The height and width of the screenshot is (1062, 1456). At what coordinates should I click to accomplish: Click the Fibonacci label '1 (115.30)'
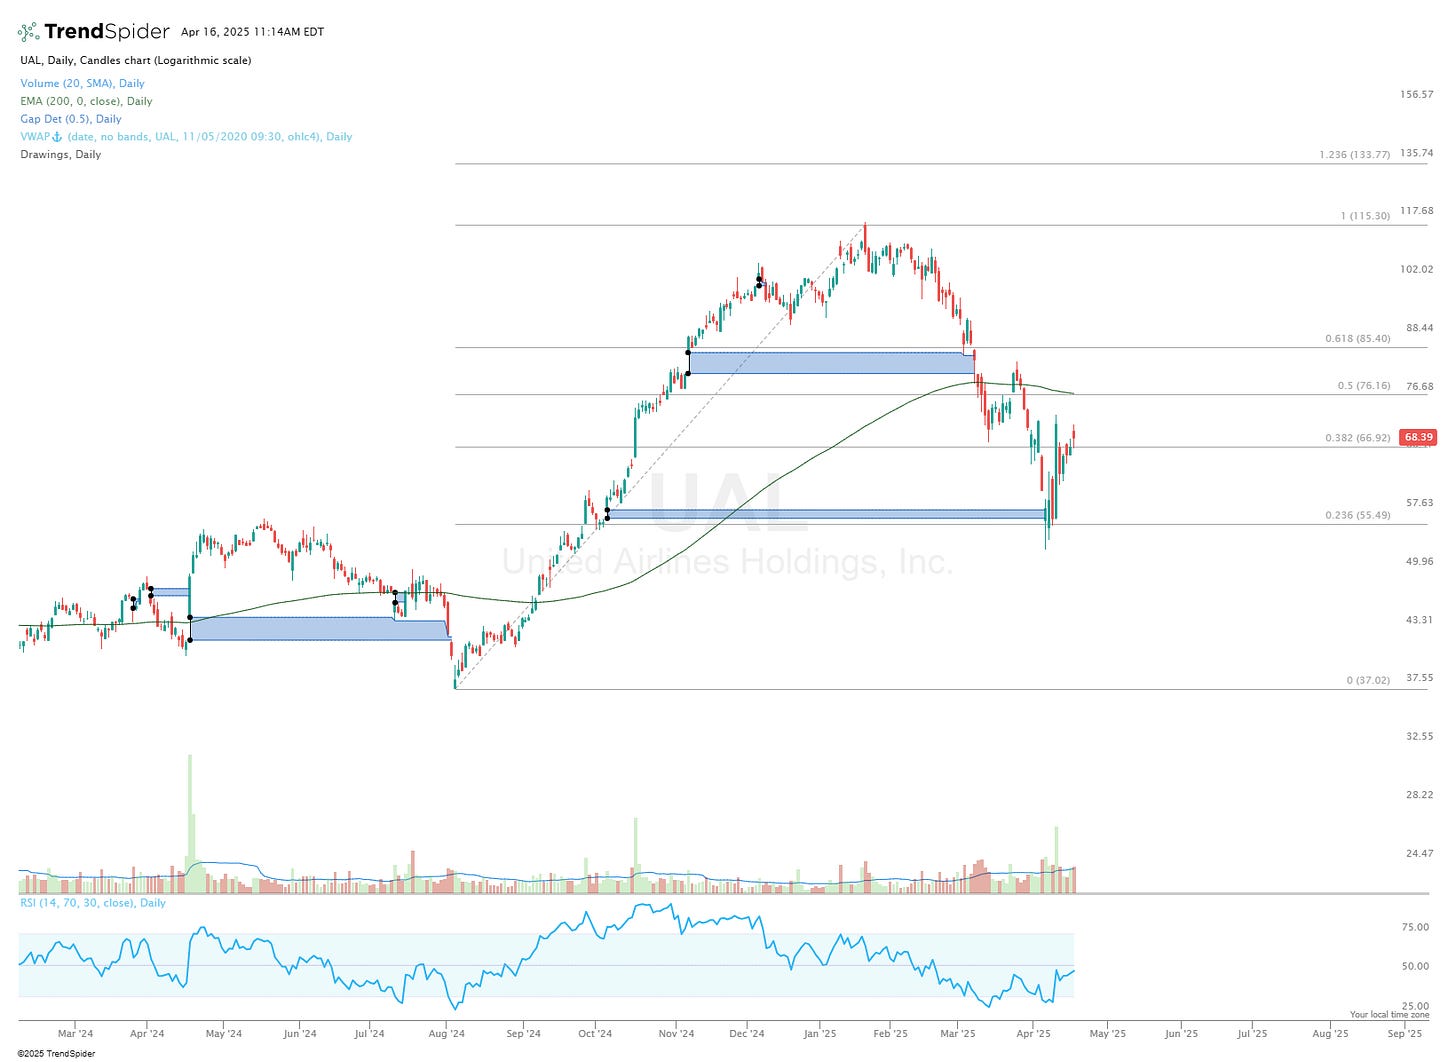1365,216
